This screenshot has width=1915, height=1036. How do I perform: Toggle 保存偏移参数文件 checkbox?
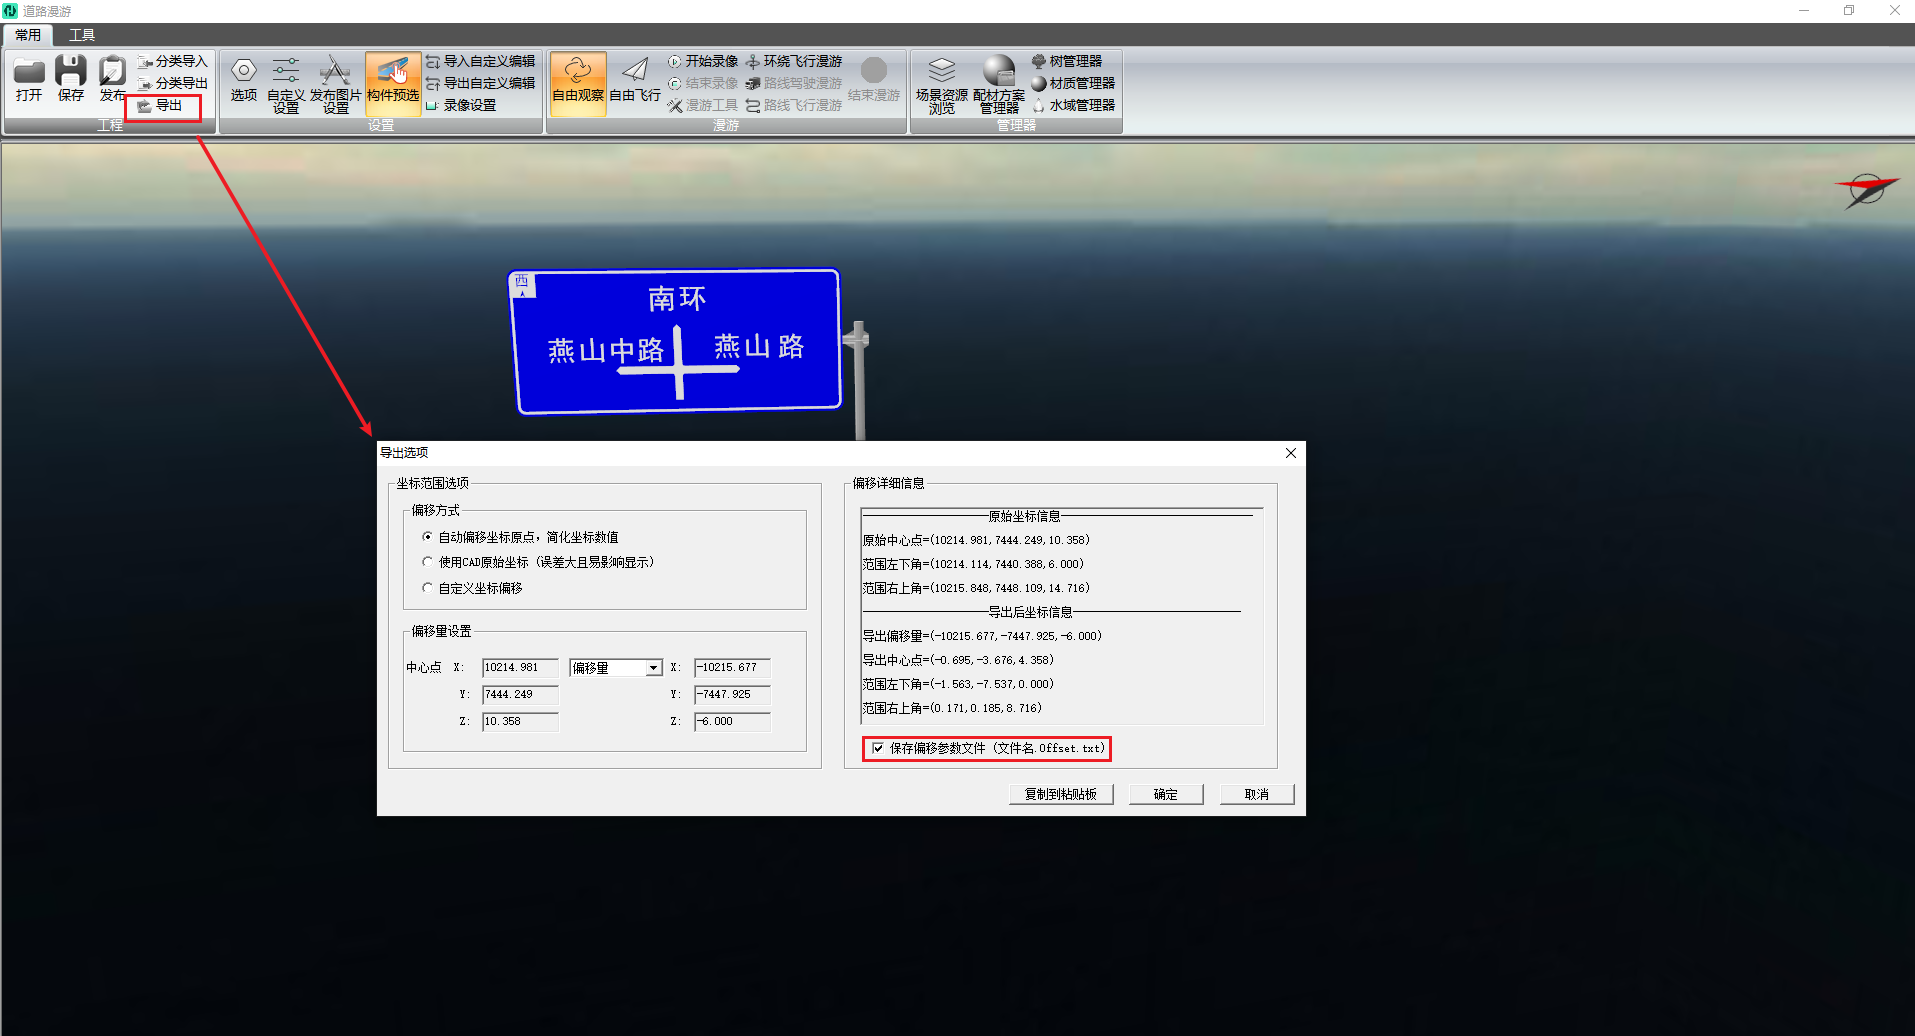[878, 748]
